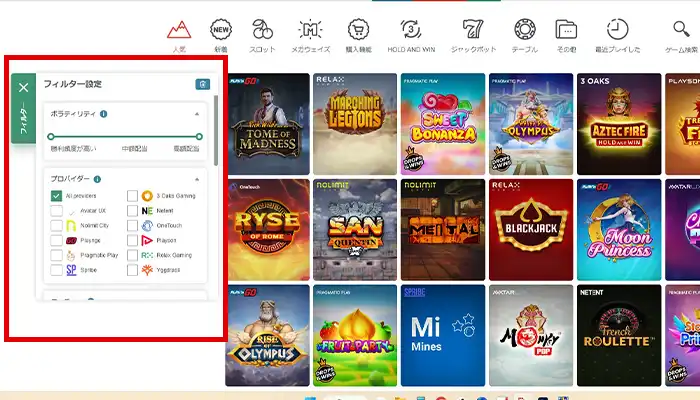Check the Yggdrasil provider checkbox

[x=132, y=270]
